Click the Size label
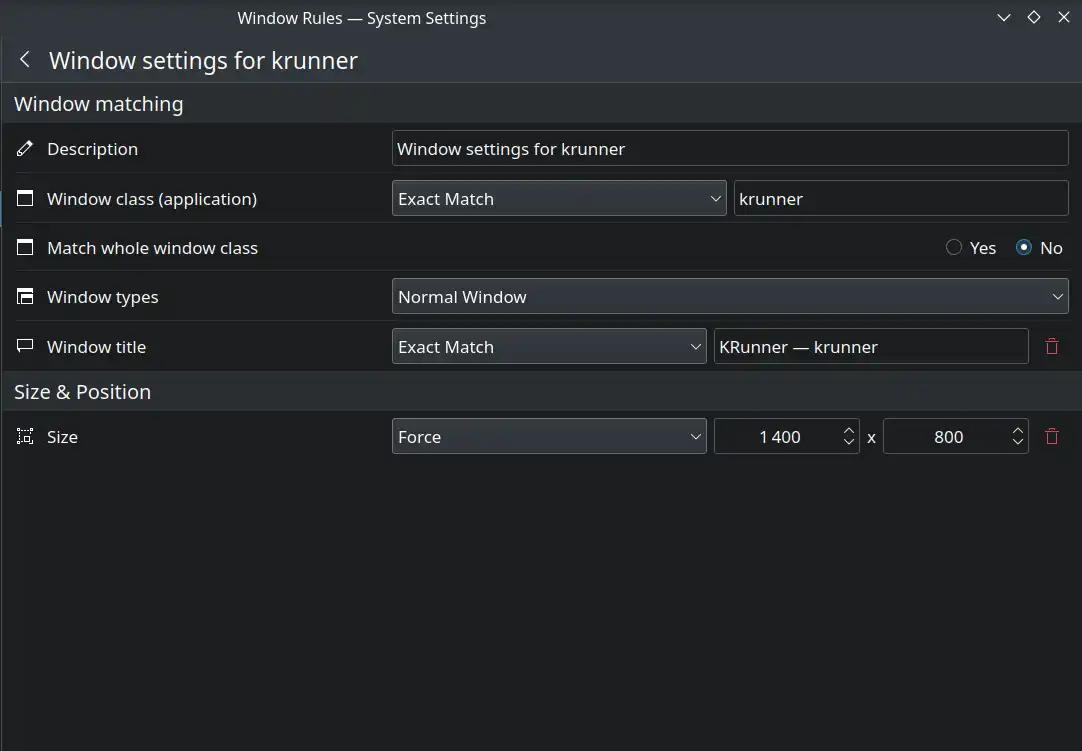 (62, 437)
